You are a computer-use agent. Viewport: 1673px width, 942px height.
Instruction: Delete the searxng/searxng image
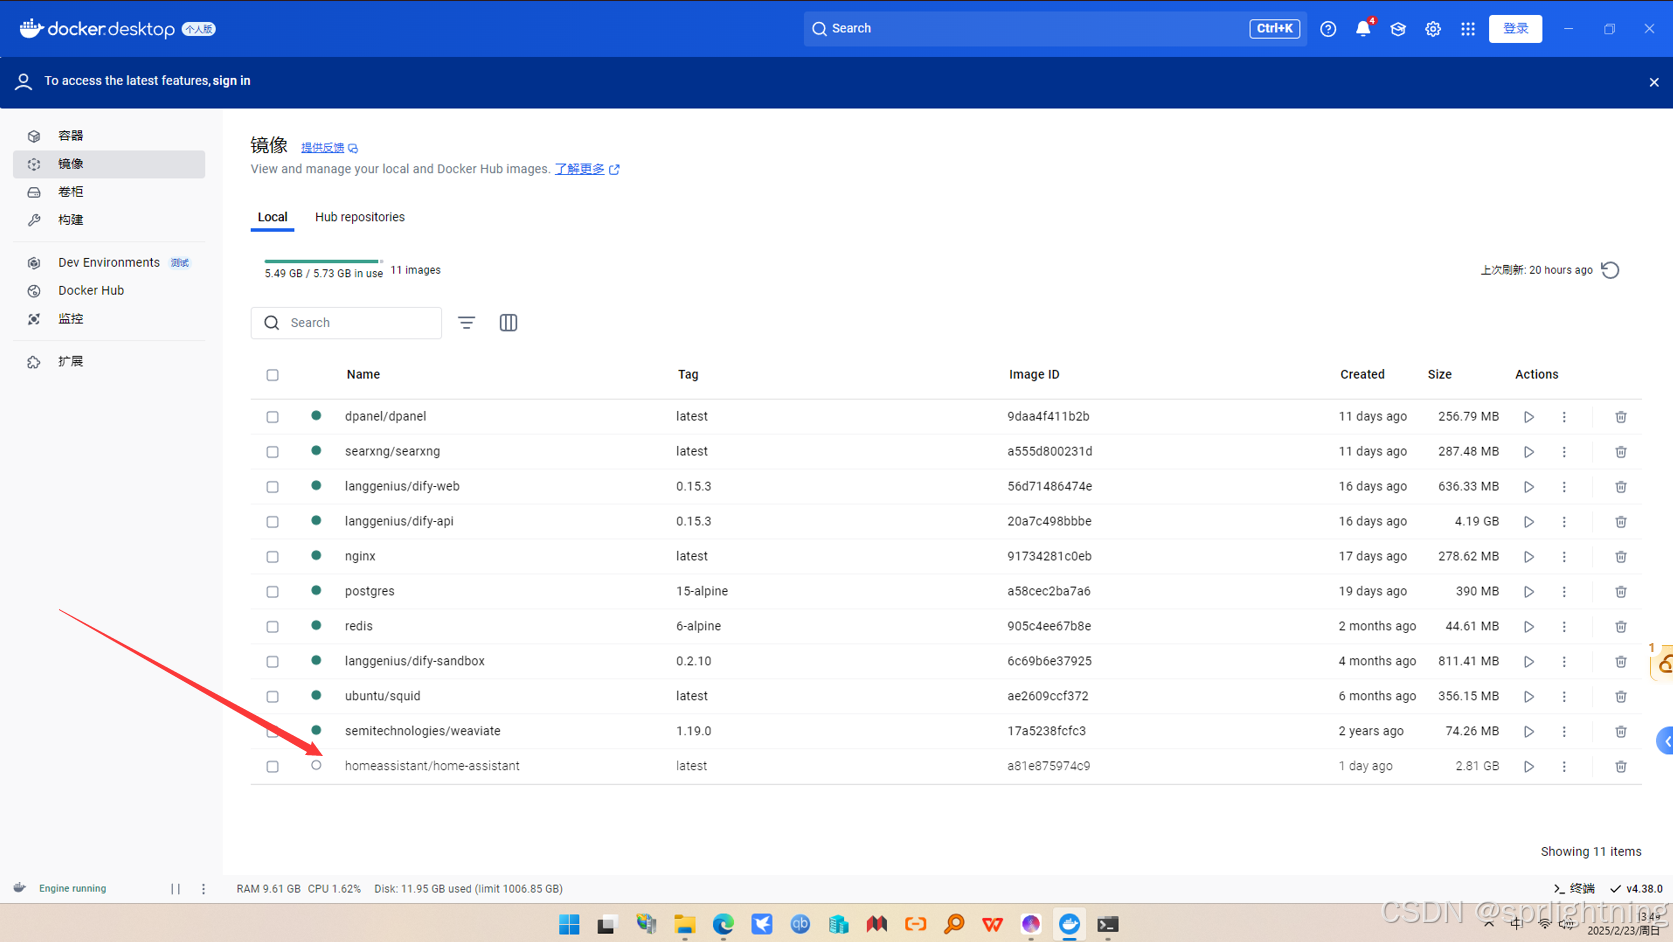(x=1621, y=452)
